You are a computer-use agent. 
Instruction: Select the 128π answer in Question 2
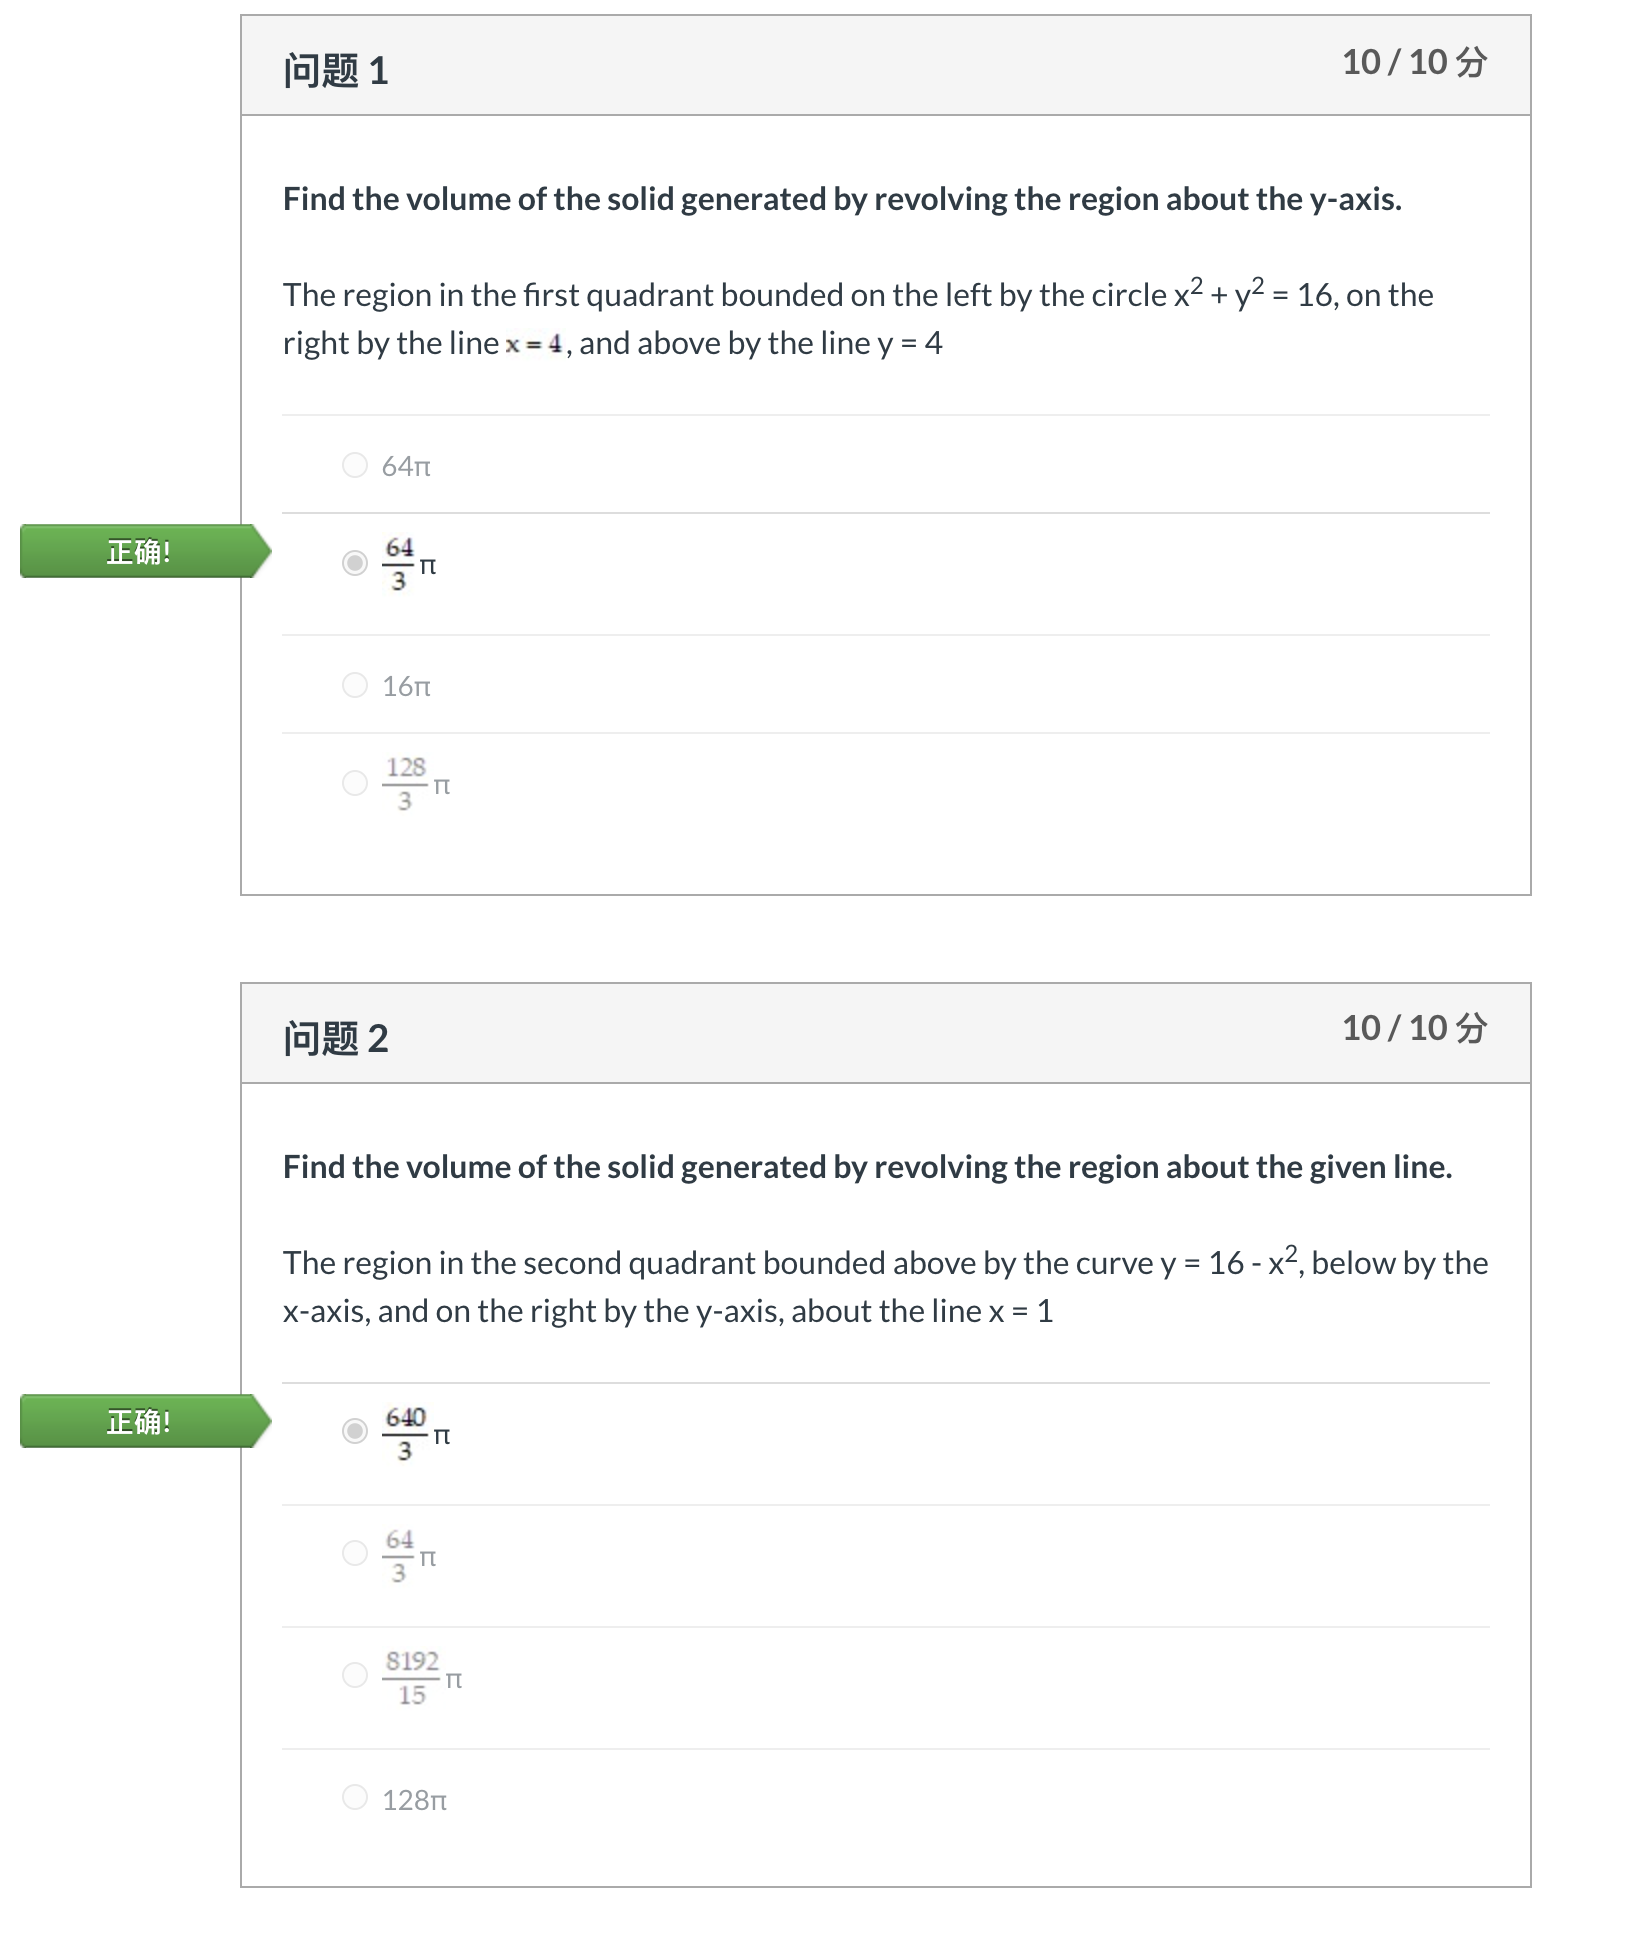(355, 1797)
